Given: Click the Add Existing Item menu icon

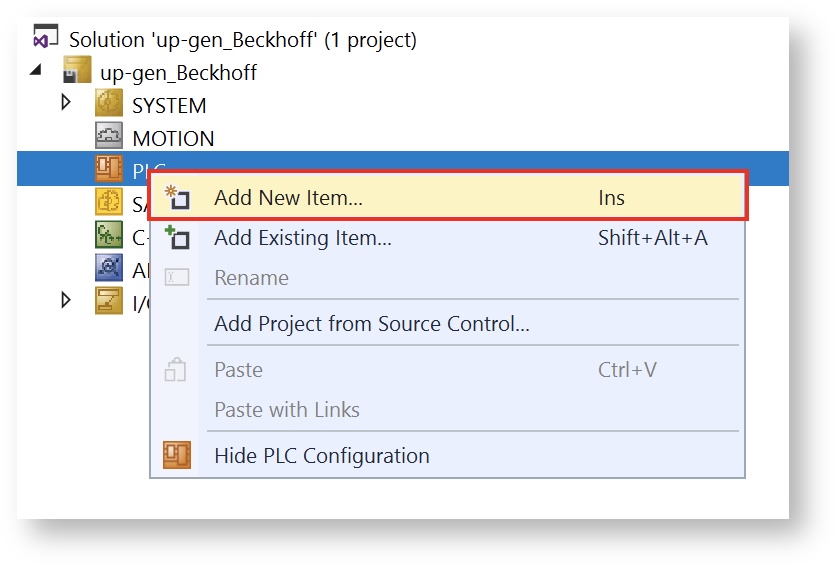Looking at the screenshot, I should point(177,237).
